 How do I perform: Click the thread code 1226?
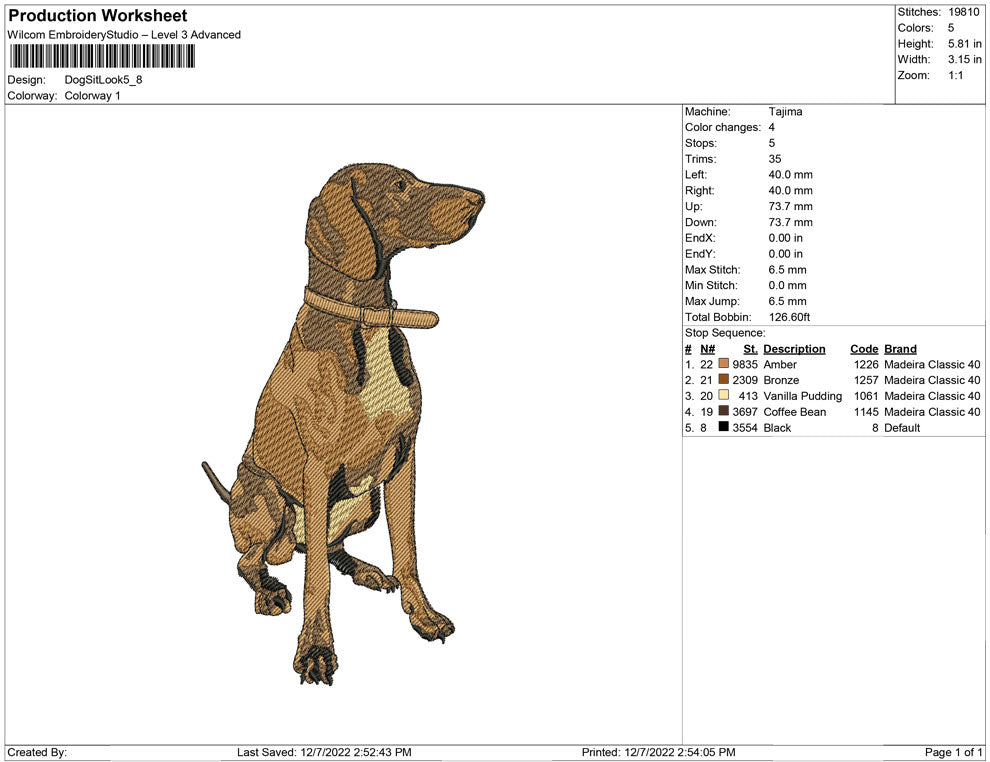[x=866, y=364]
